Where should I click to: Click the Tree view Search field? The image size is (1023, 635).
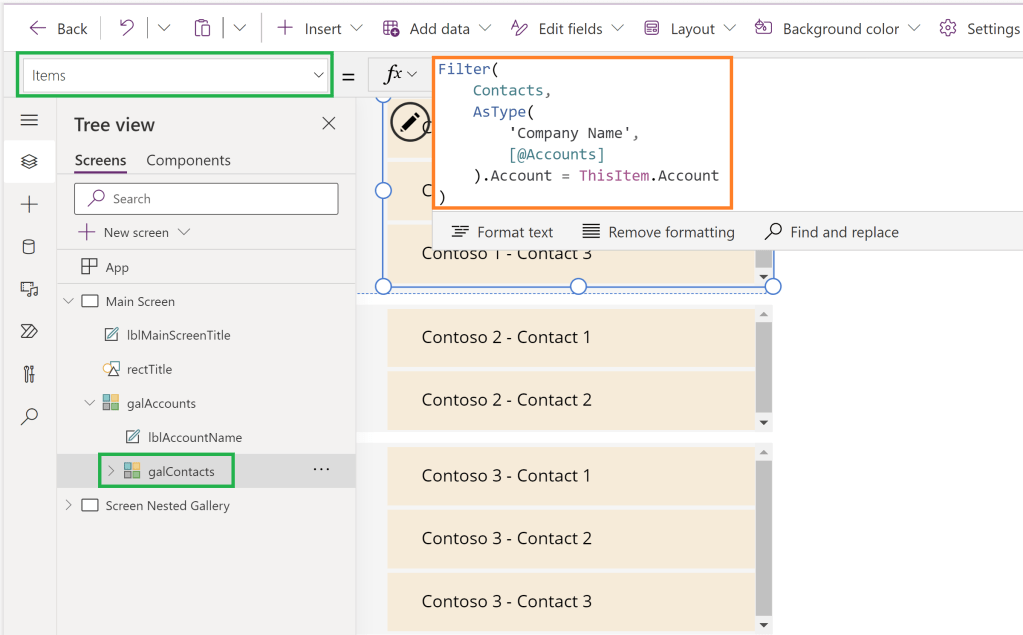tap(206, 199)
